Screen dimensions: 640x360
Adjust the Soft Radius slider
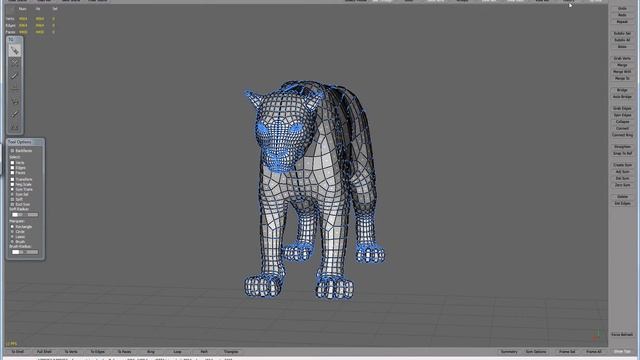(x=24, y=215)
